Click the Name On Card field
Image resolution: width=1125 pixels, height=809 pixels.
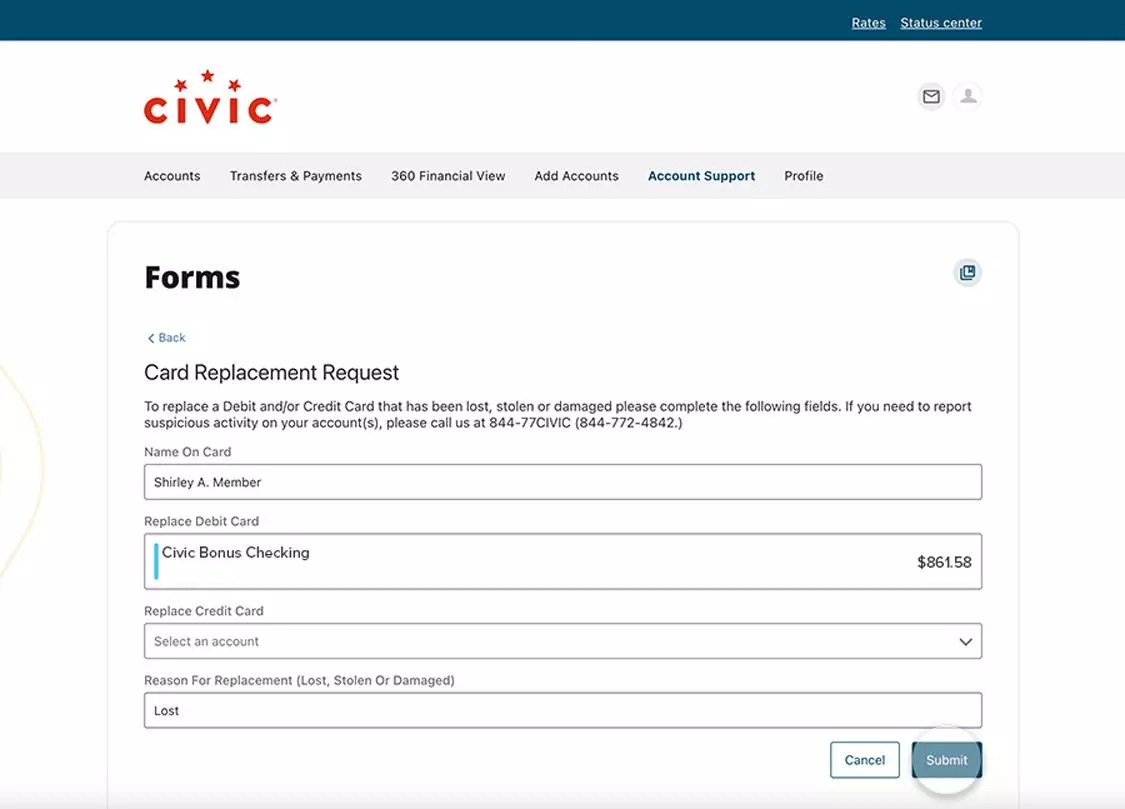562,482
